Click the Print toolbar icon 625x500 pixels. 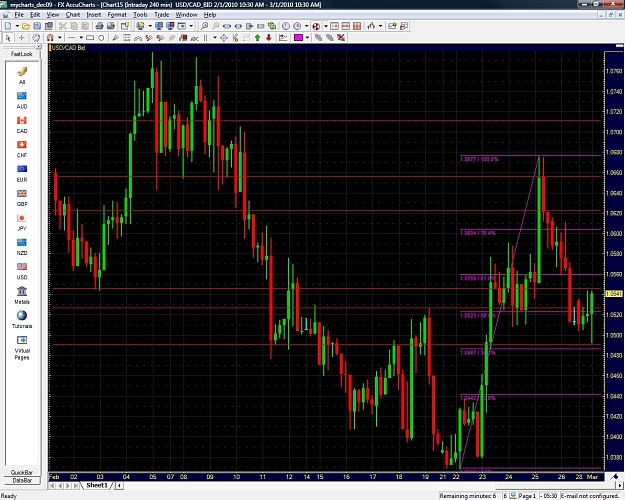tap(99, 26)
